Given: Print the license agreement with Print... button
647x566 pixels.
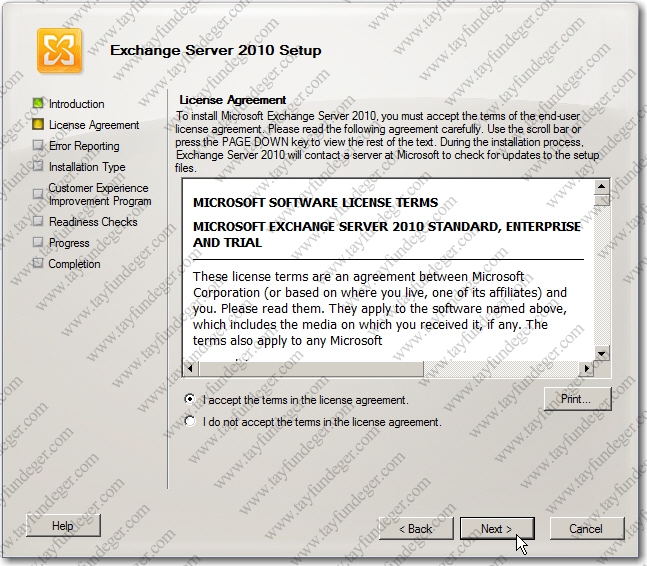Looking at the screenshot, I should tap(577, 399).
